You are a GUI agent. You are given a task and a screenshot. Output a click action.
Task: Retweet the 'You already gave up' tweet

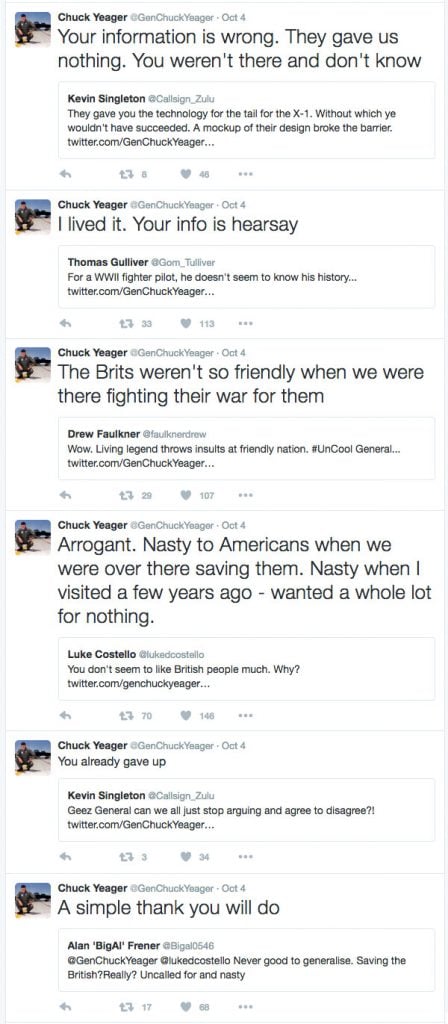[124, 857]
